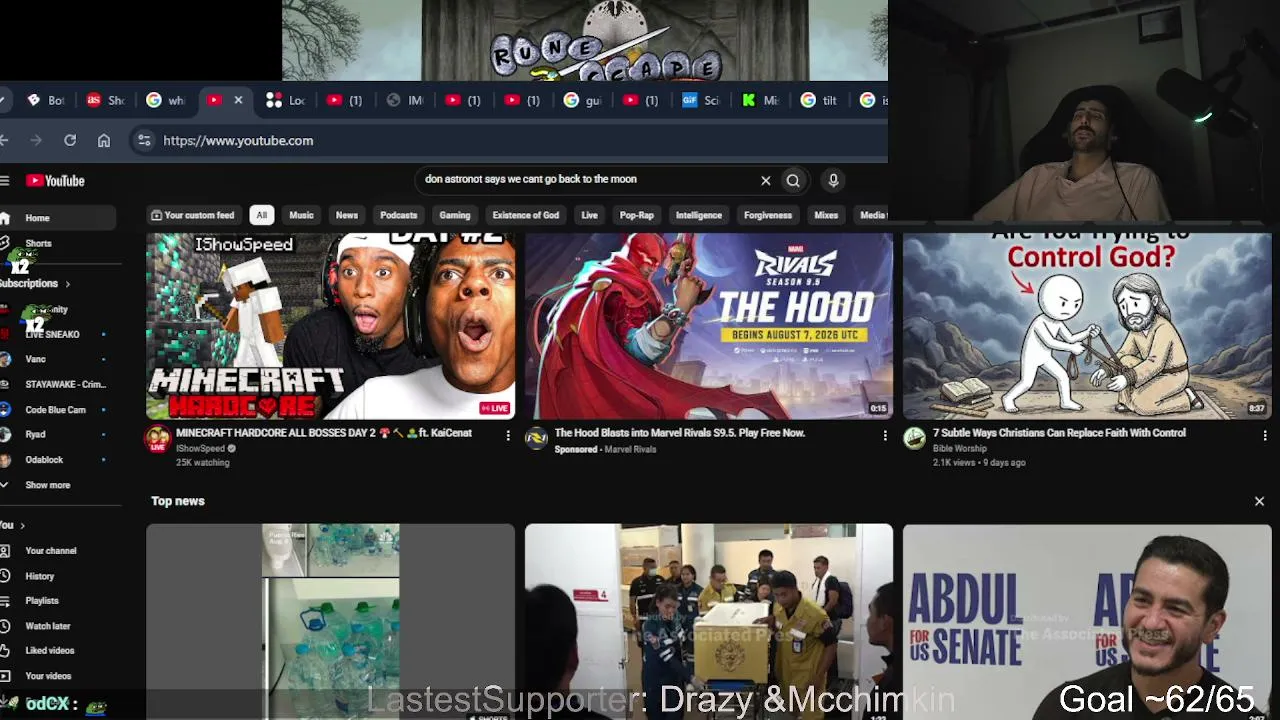Open the Marvel Rivals The Hood thumbnail

709,326
